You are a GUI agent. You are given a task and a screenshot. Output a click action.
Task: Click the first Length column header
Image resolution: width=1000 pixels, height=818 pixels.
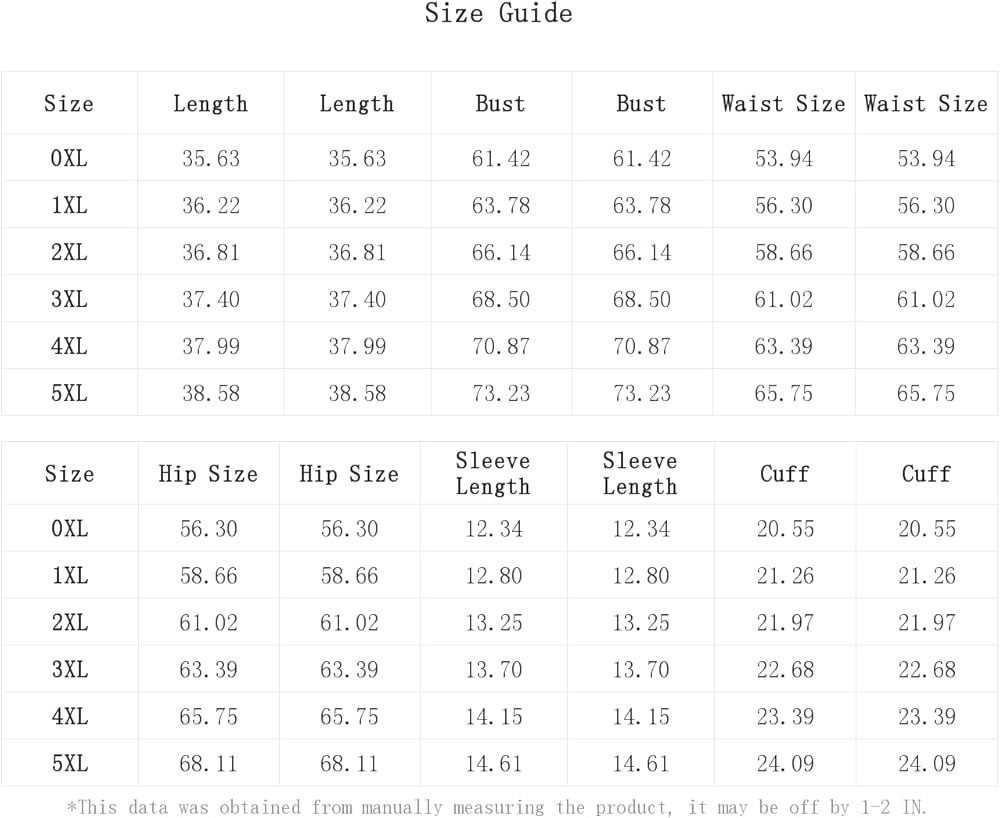[x=210, y=104]
